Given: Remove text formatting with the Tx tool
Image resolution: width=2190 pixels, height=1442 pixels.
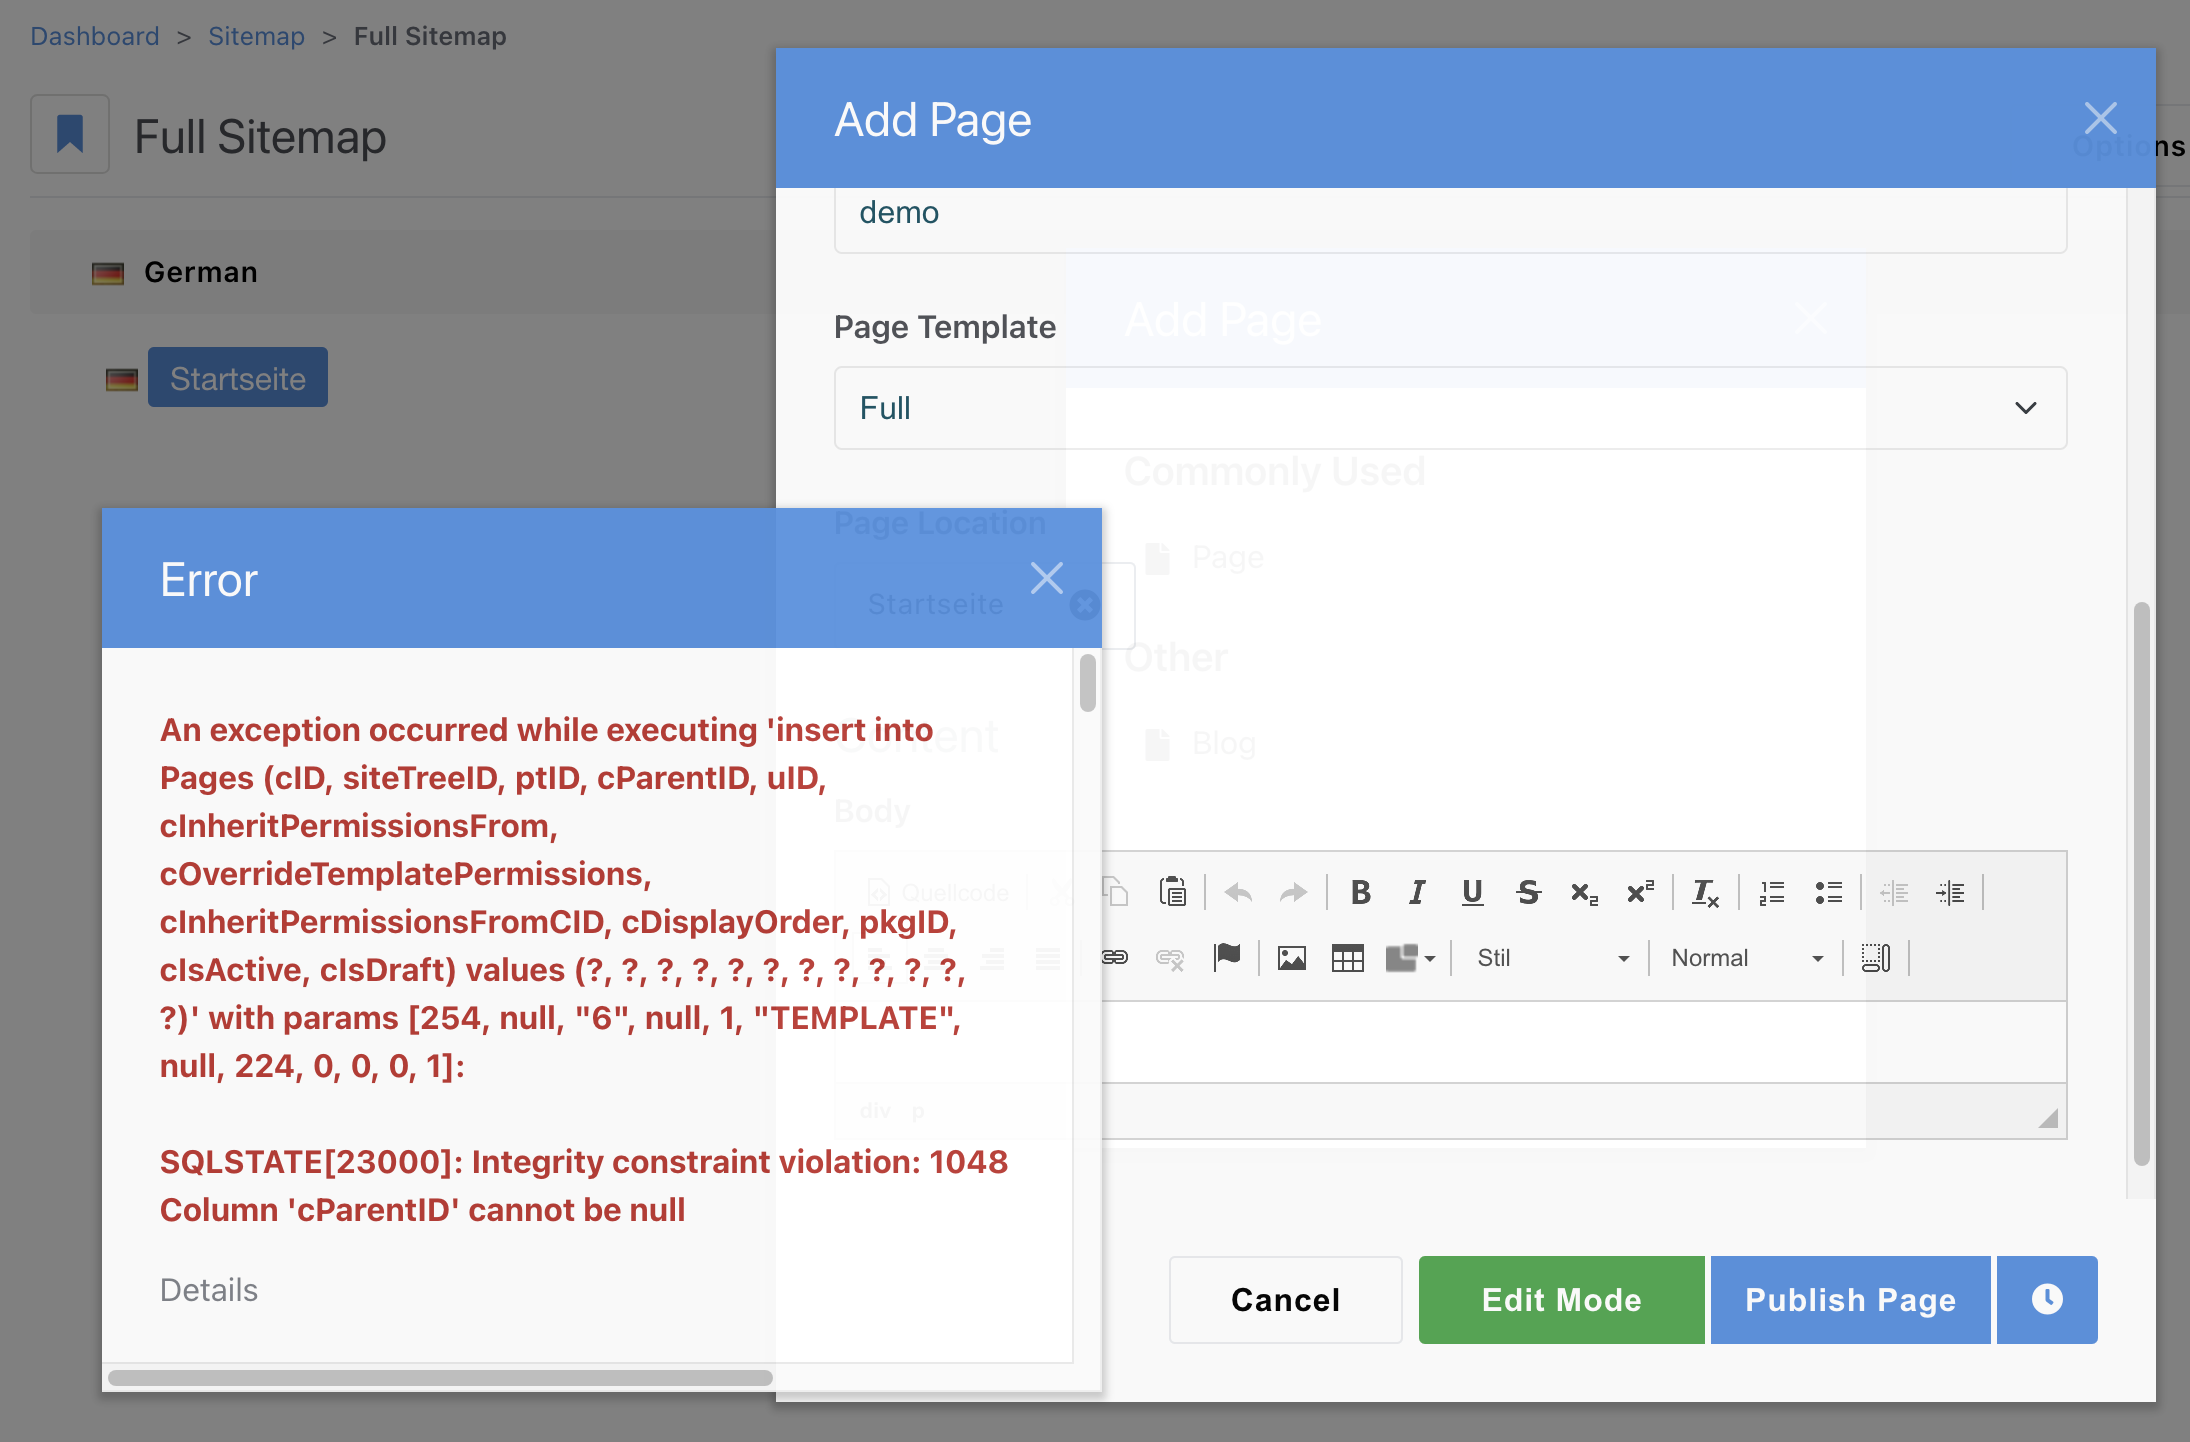Looking at the screenshot, I should coord(1706,892).
